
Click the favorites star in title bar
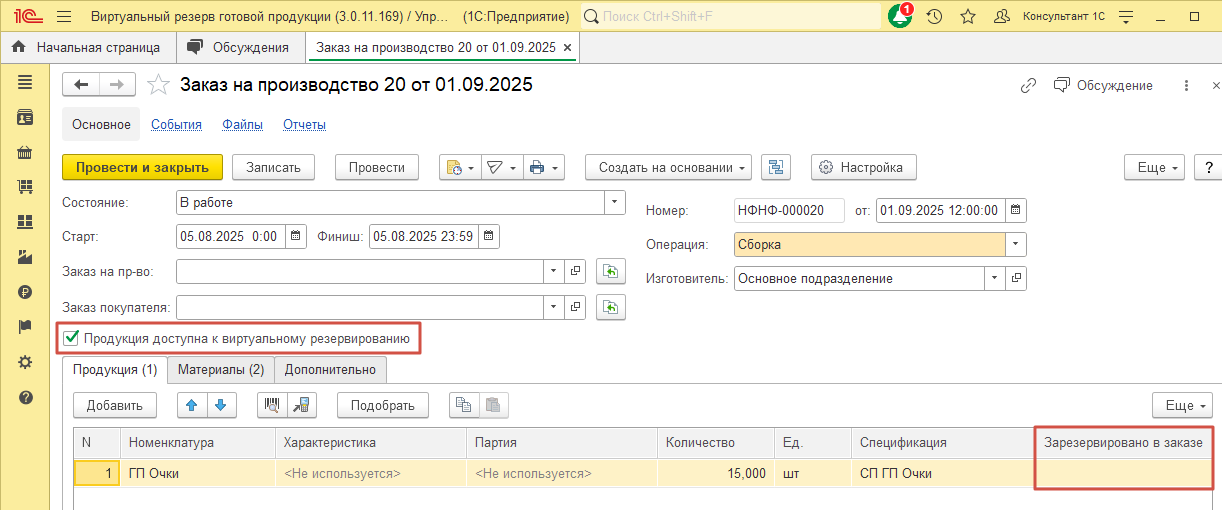[x=967, y=17]
